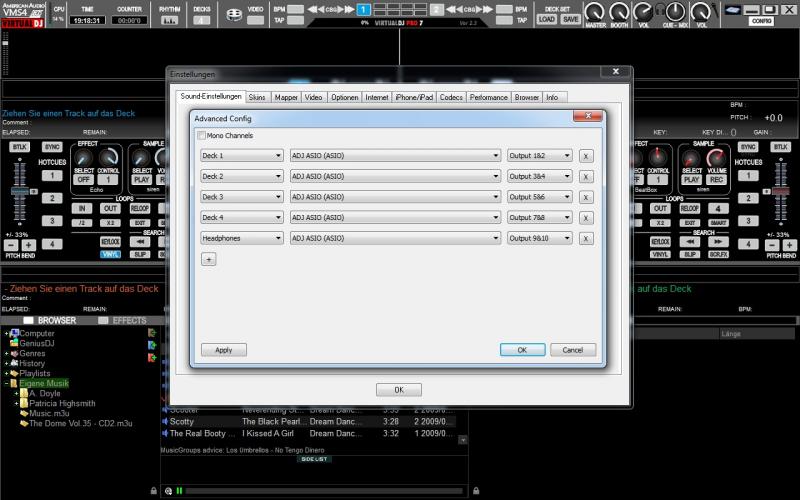Click the right deck search rewind button
Viewport: 800px width, 500px height.
[690, 242]
